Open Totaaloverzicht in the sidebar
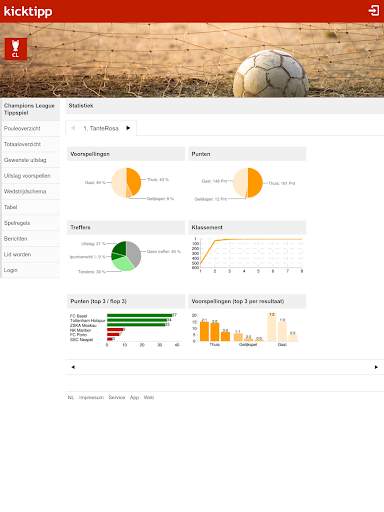The height and width of the screenshot is (512, 384). tap(30, 144)
